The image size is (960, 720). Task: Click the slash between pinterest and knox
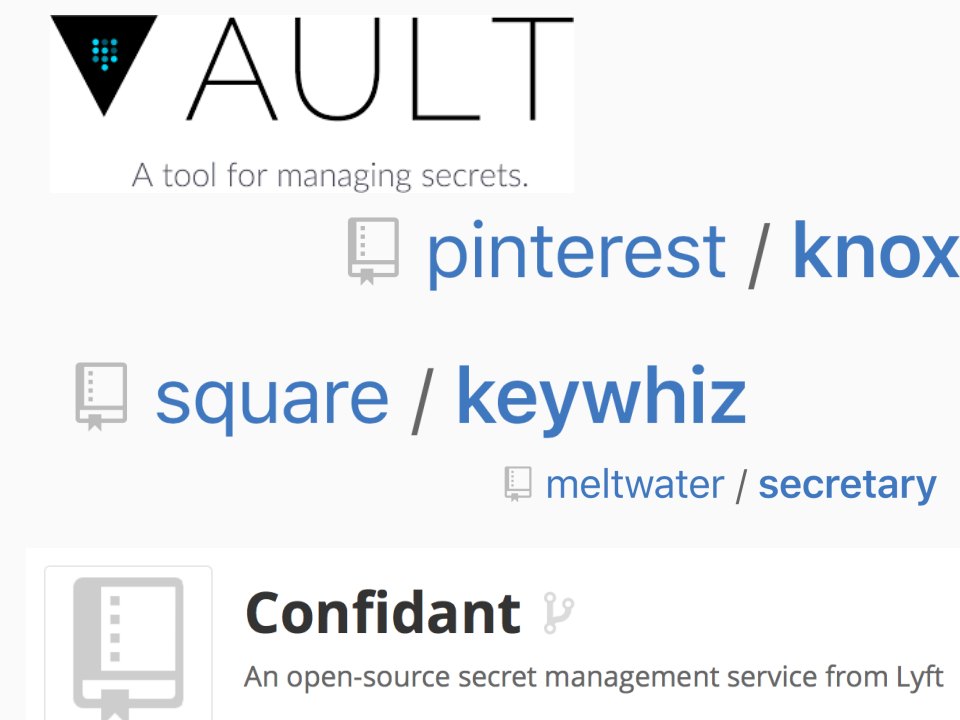point(759,254)
